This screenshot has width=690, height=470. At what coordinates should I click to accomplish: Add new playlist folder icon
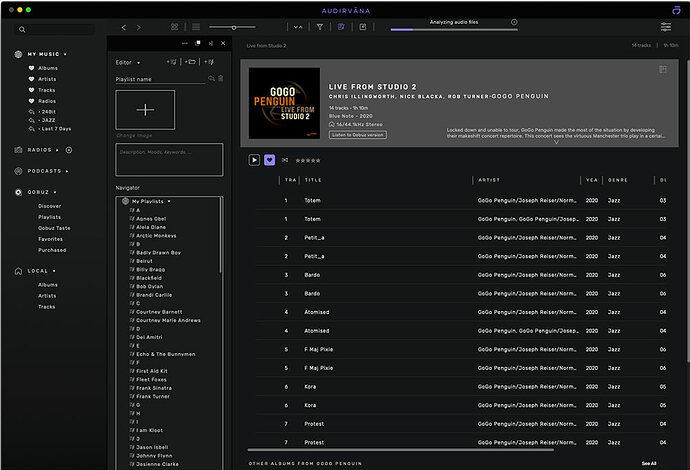190,62
